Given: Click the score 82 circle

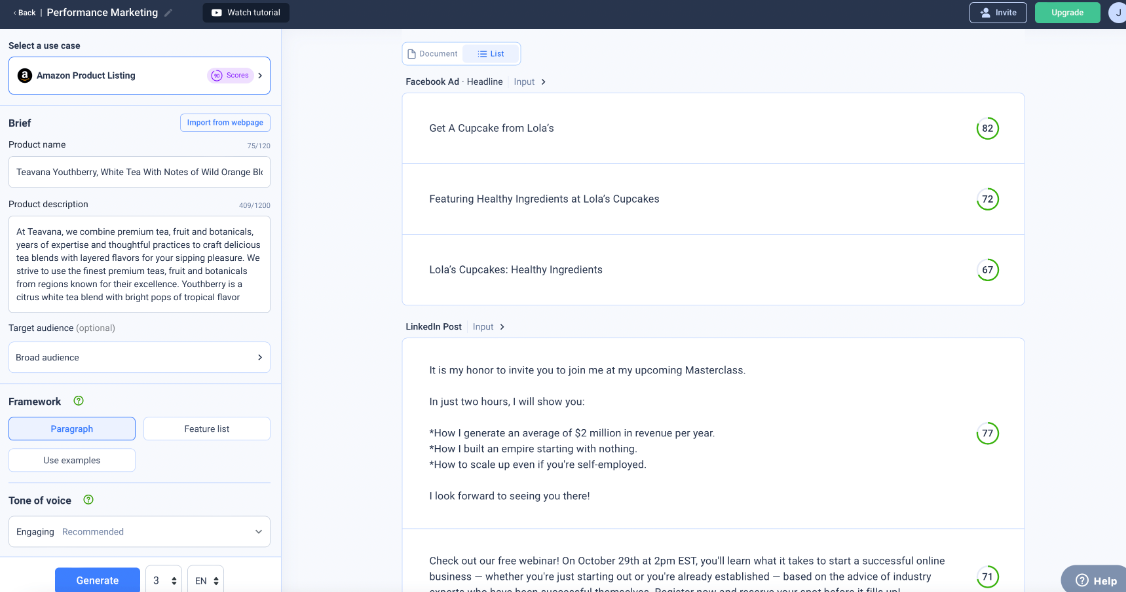Looking at the screenshot, I should [987, 129].
